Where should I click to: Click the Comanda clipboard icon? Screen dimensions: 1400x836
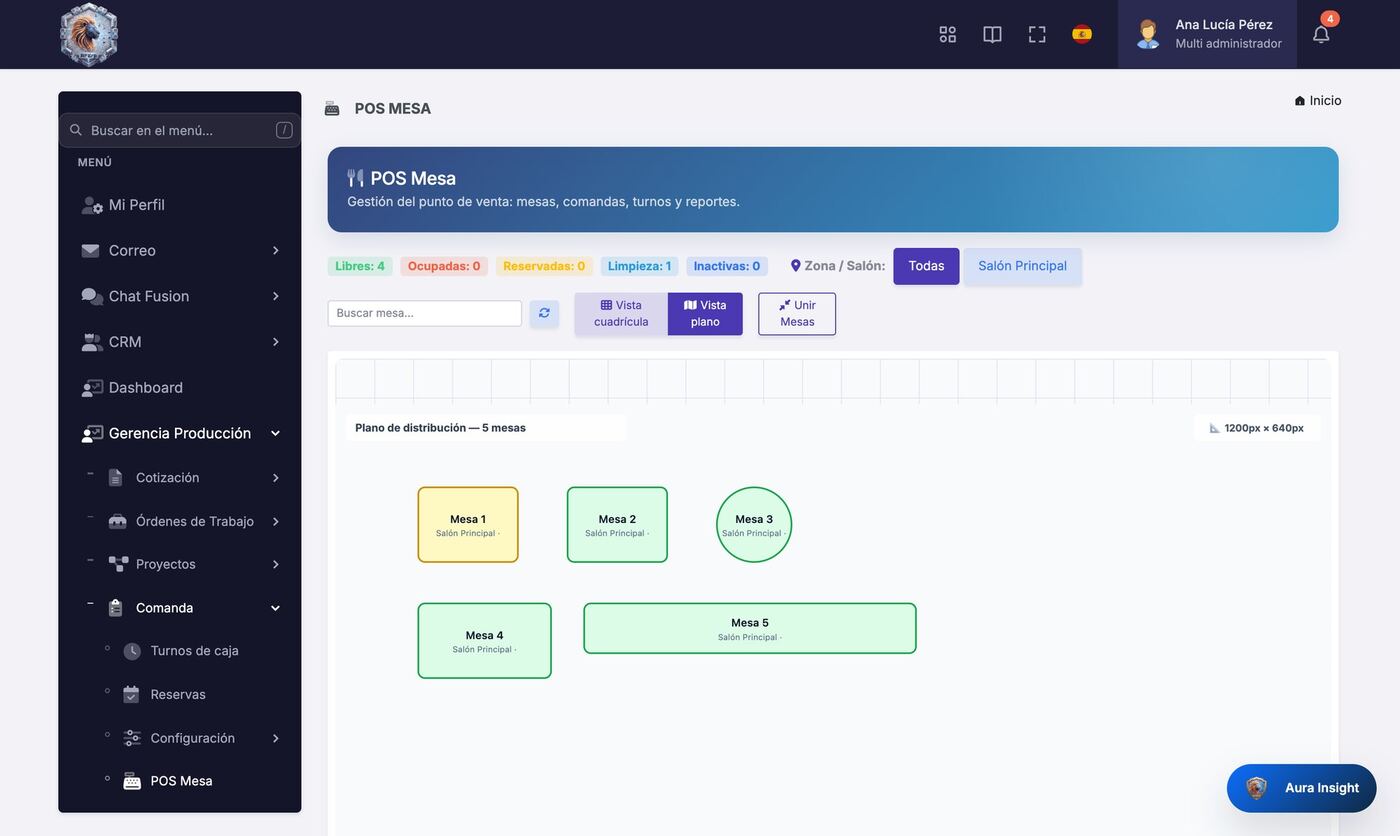116,608
